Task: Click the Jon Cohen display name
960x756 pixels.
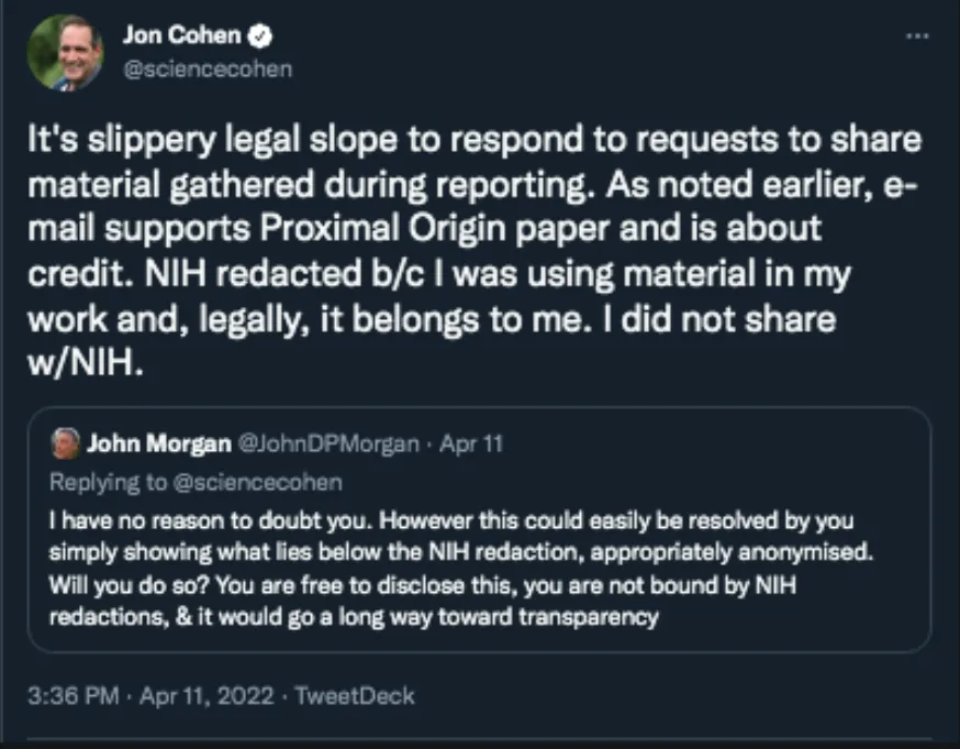Action: click(x=181, y=36)
